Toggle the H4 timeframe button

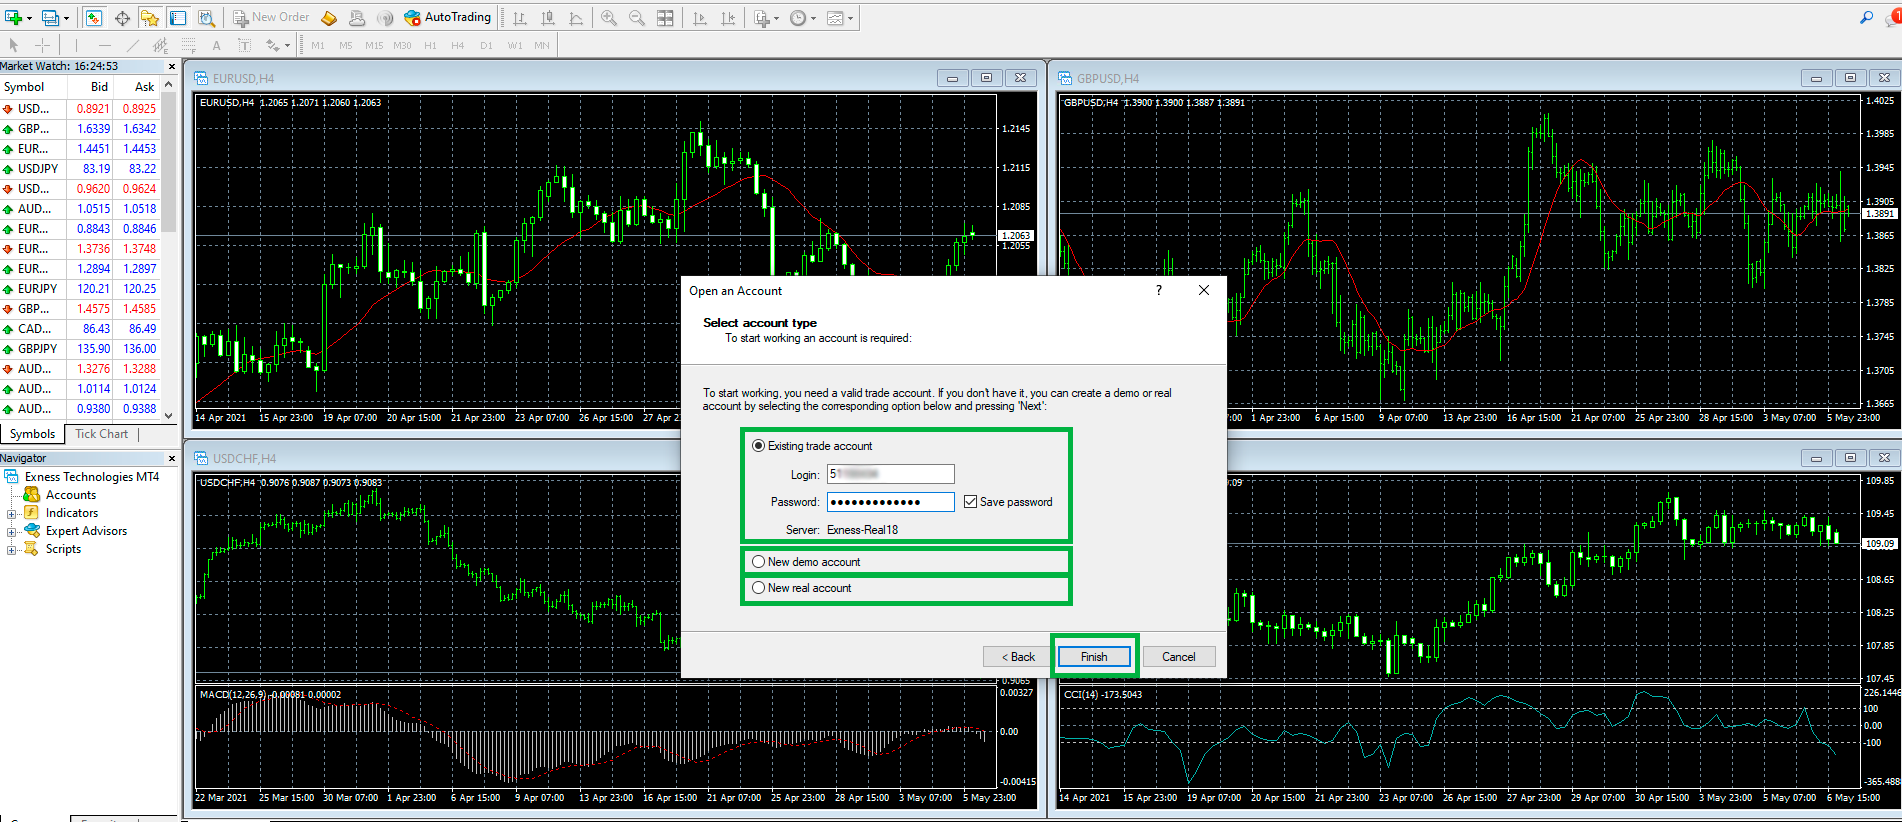tap(458, 45)
